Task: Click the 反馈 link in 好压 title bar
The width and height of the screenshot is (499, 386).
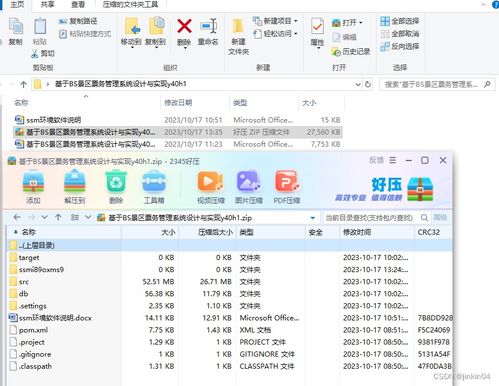Action: click(376, 160)
